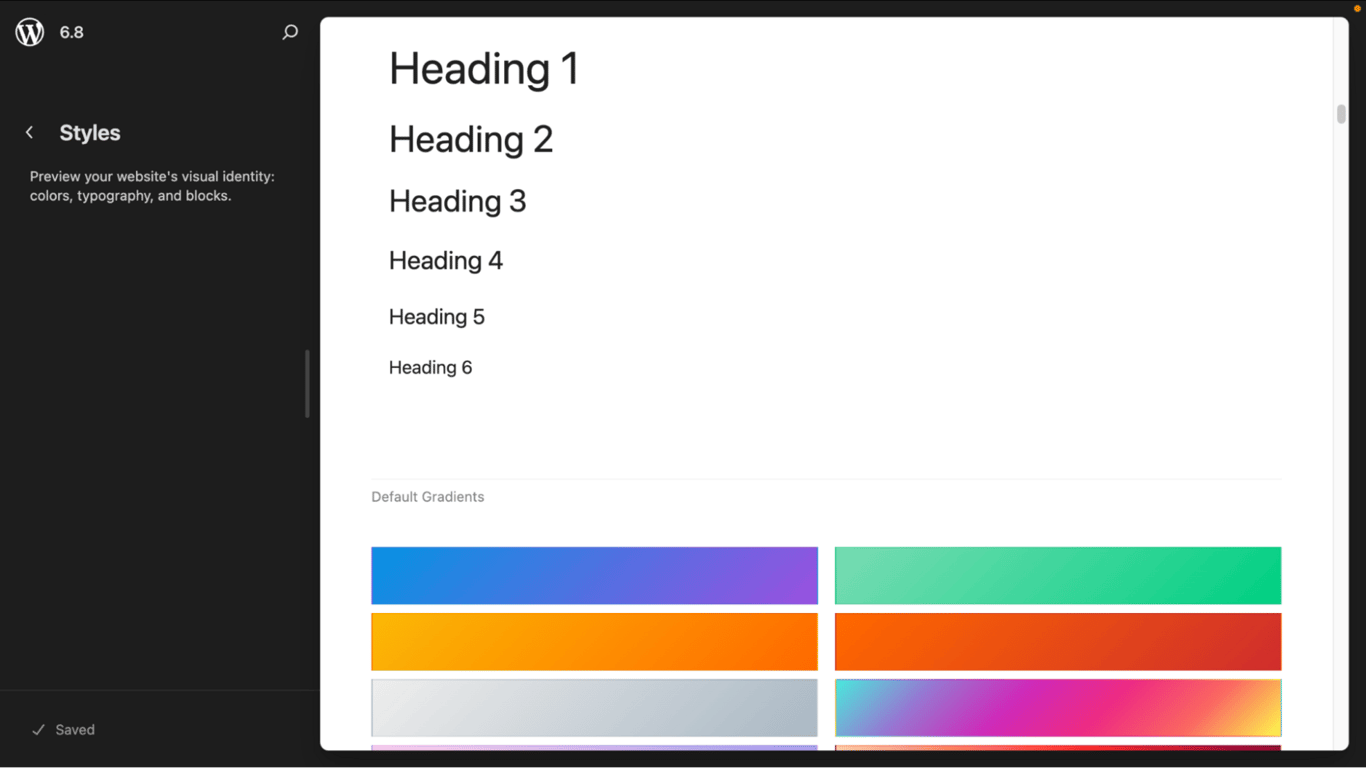Click the checkmark next to Saved
Viewport: 1366px width, 768px height.
coord(38,729)
